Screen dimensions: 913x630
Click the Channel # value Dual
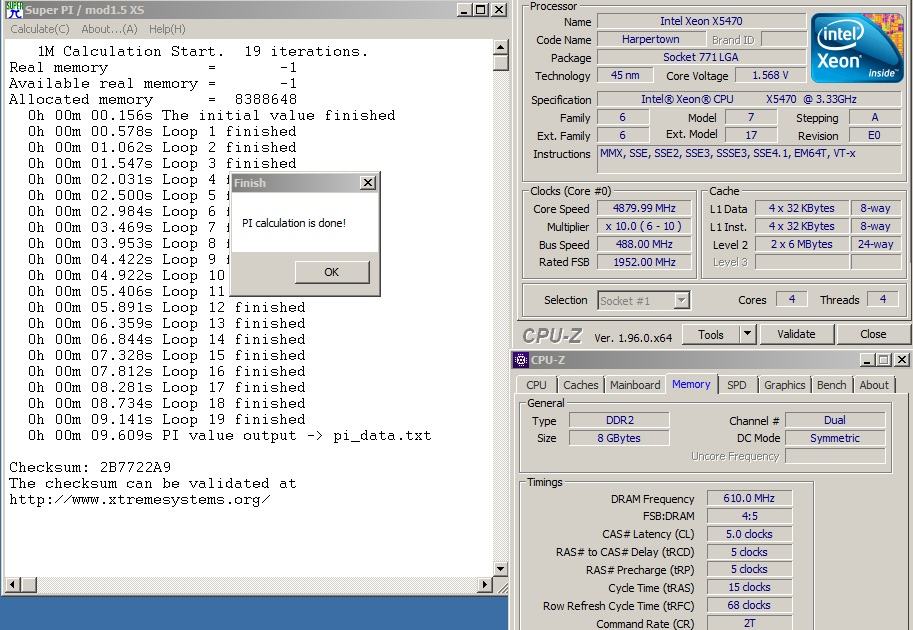tap(835, 420)
